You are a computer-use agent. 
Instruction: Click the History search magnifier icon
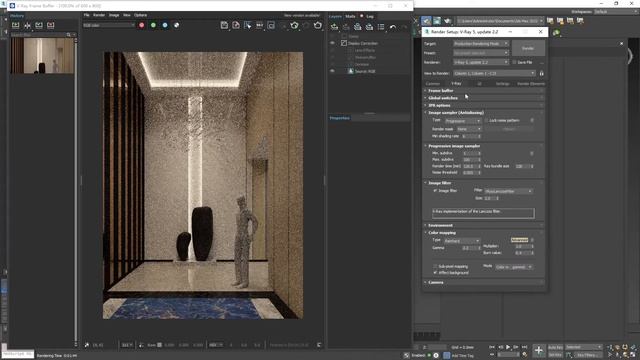tap(69, 35)
